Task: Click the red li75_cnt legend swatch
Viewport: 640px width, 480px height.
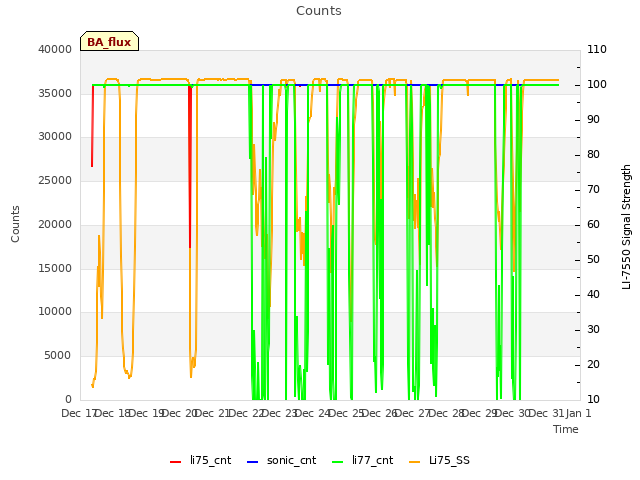Action: tap(176, 462)
